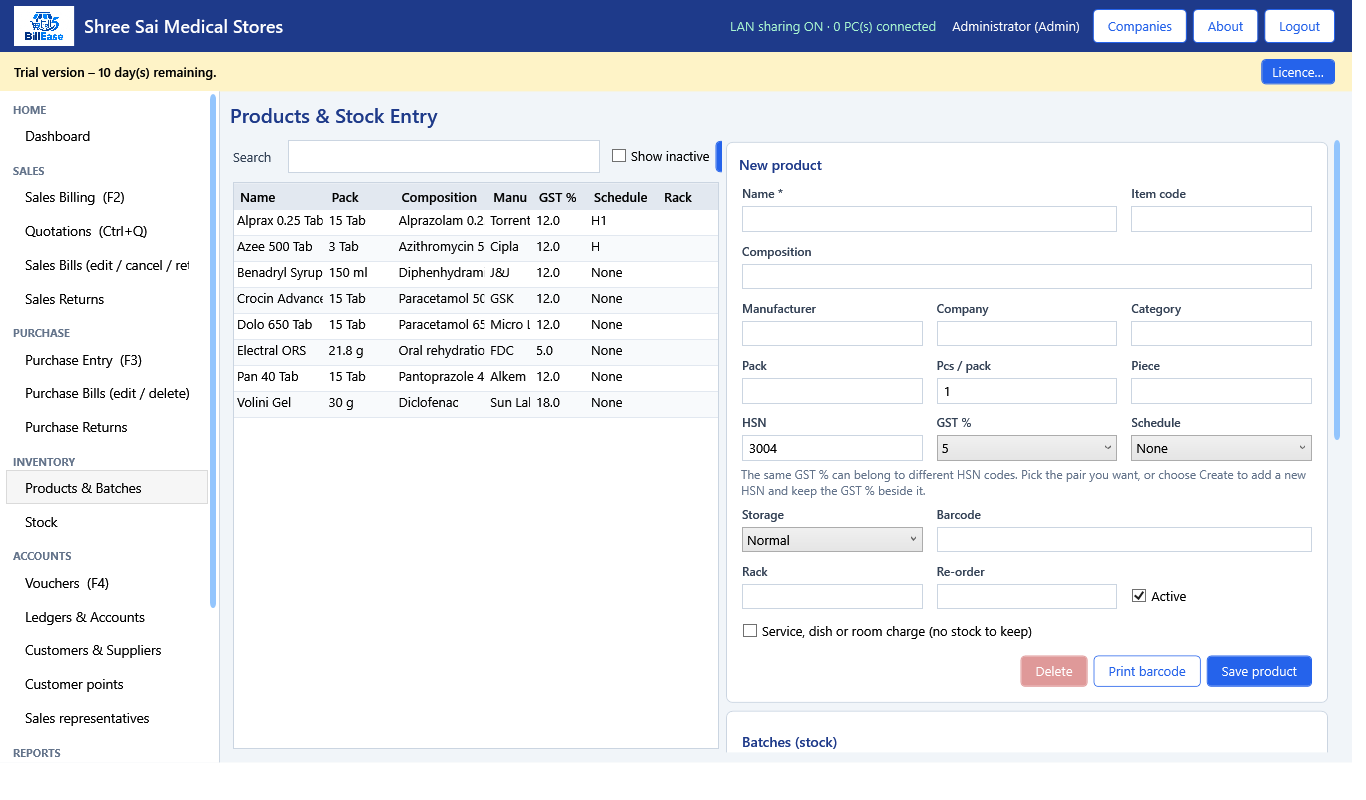Click the Barcode input field
Viewport: 1366px width, 800px height.
click(1124, 540)
